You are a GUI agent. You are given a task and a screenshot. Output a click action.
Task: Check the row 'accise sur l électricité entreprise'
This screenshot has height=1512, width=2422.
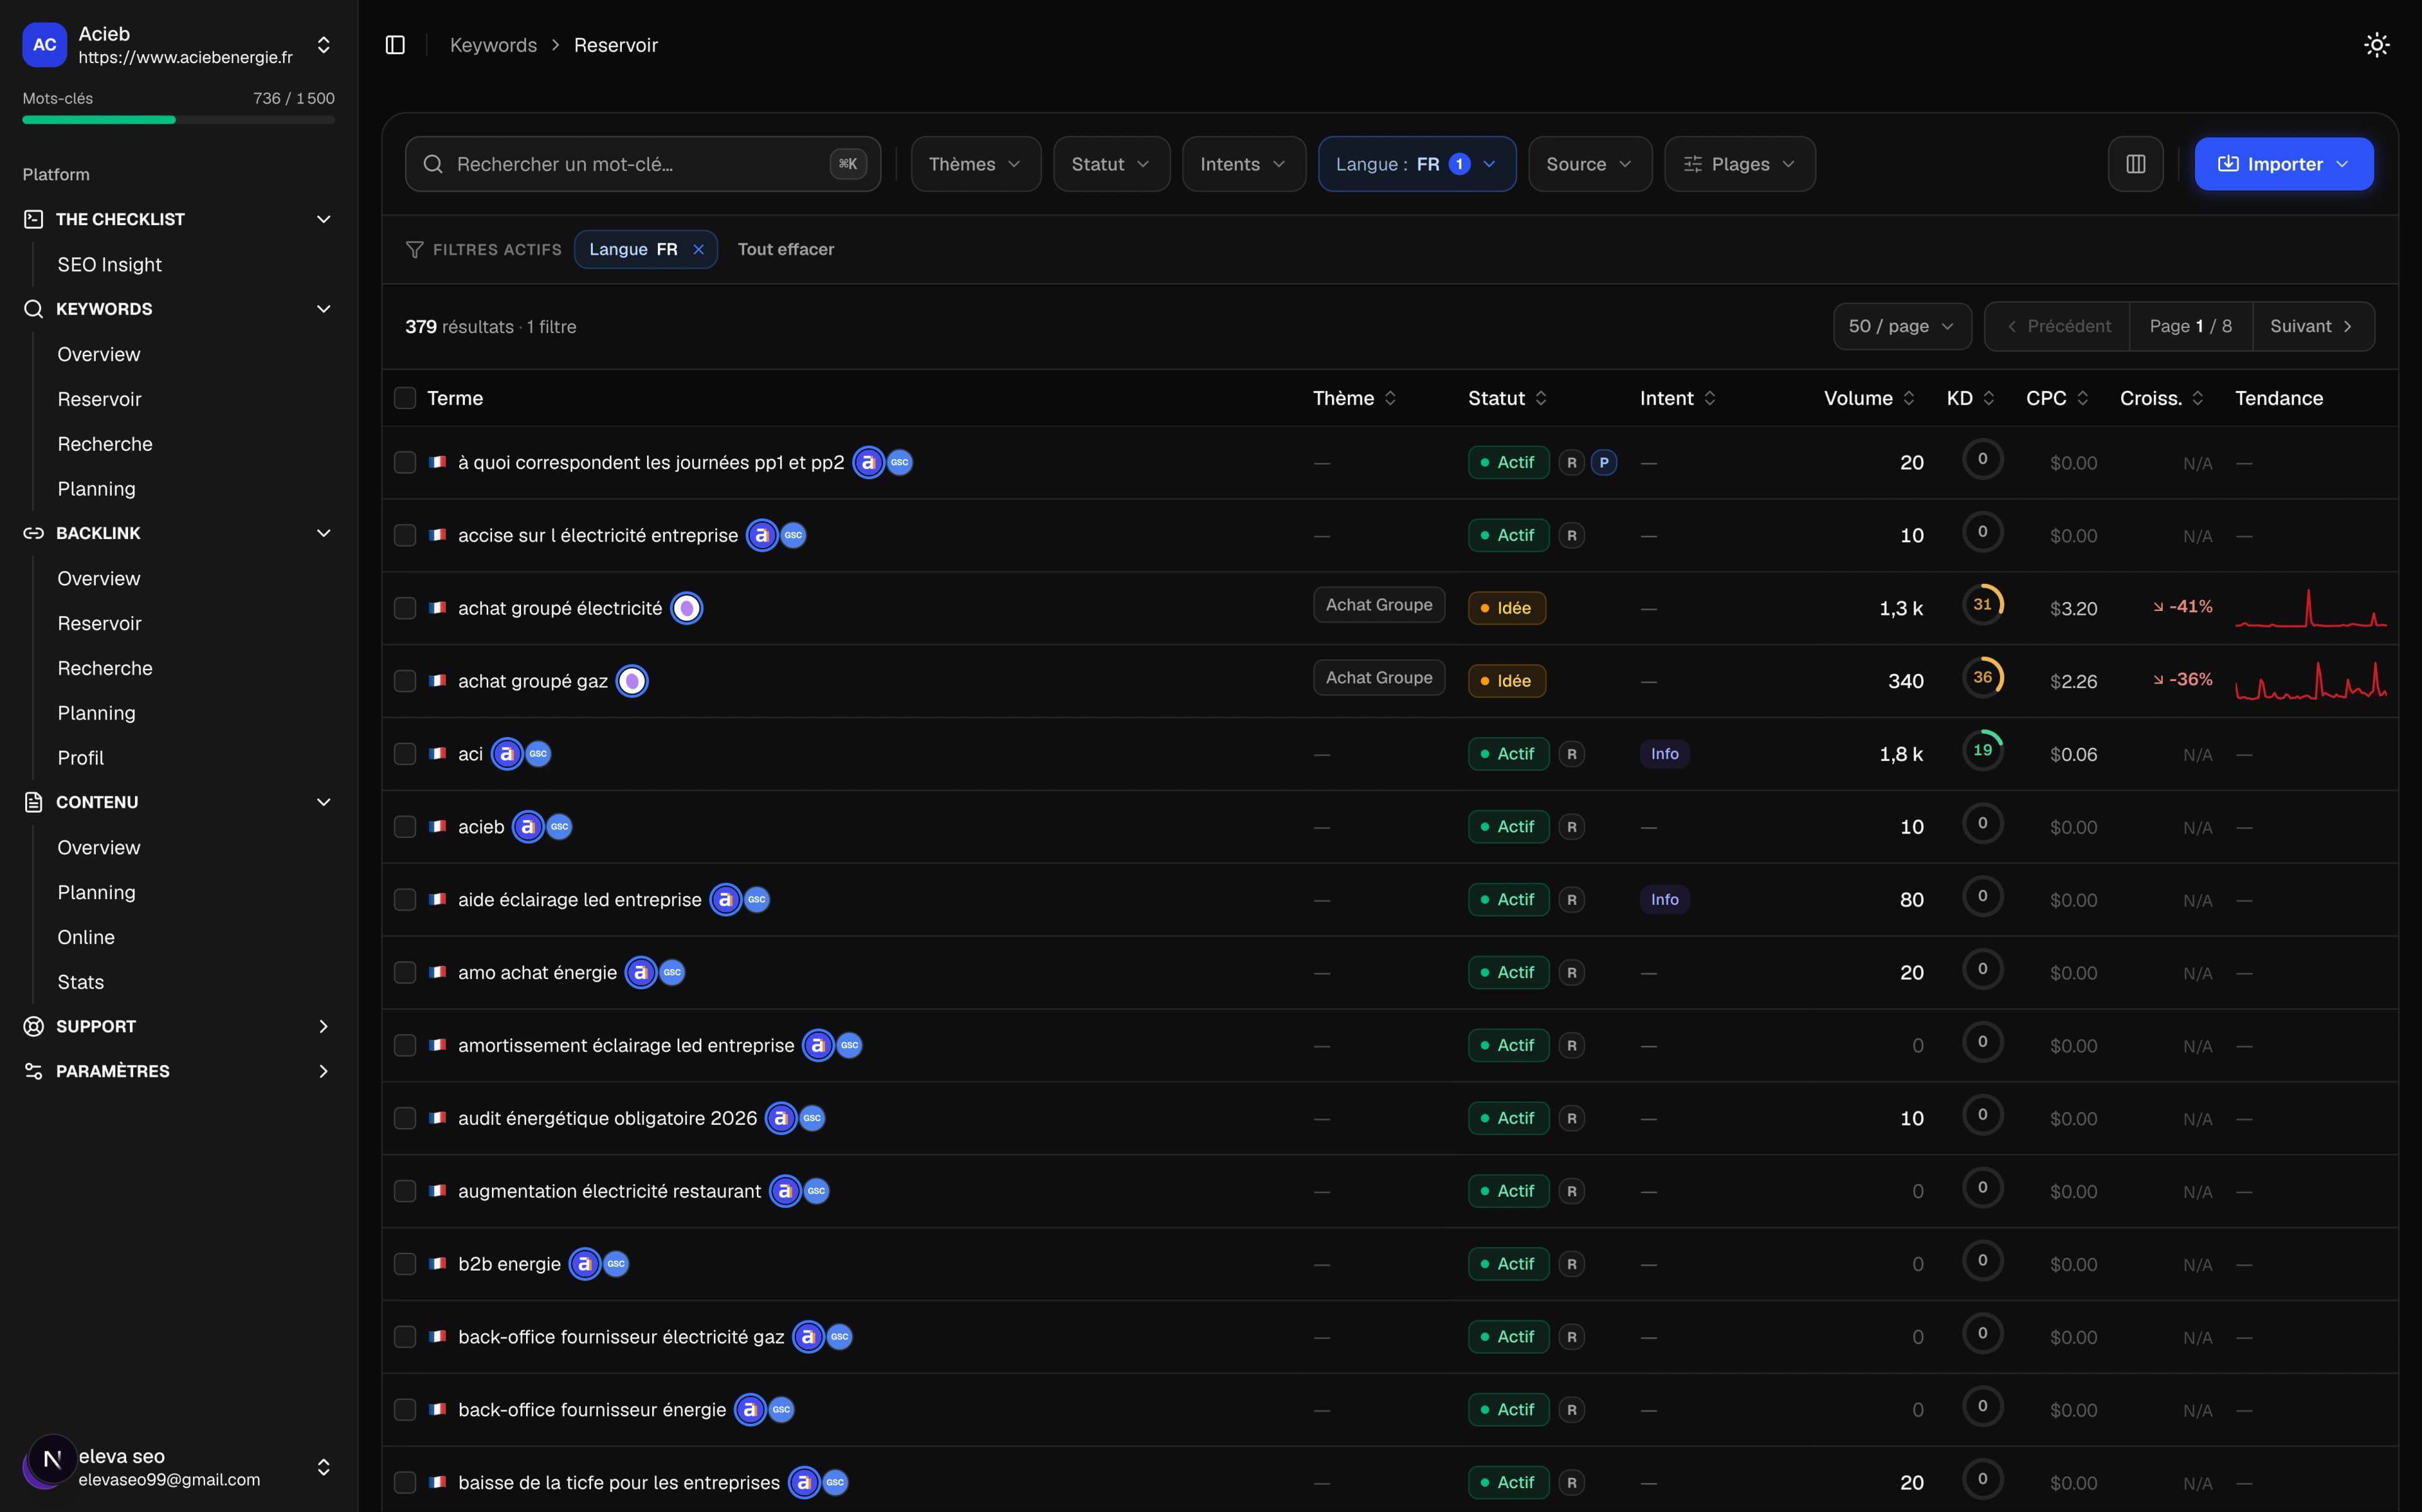point(404,536)
